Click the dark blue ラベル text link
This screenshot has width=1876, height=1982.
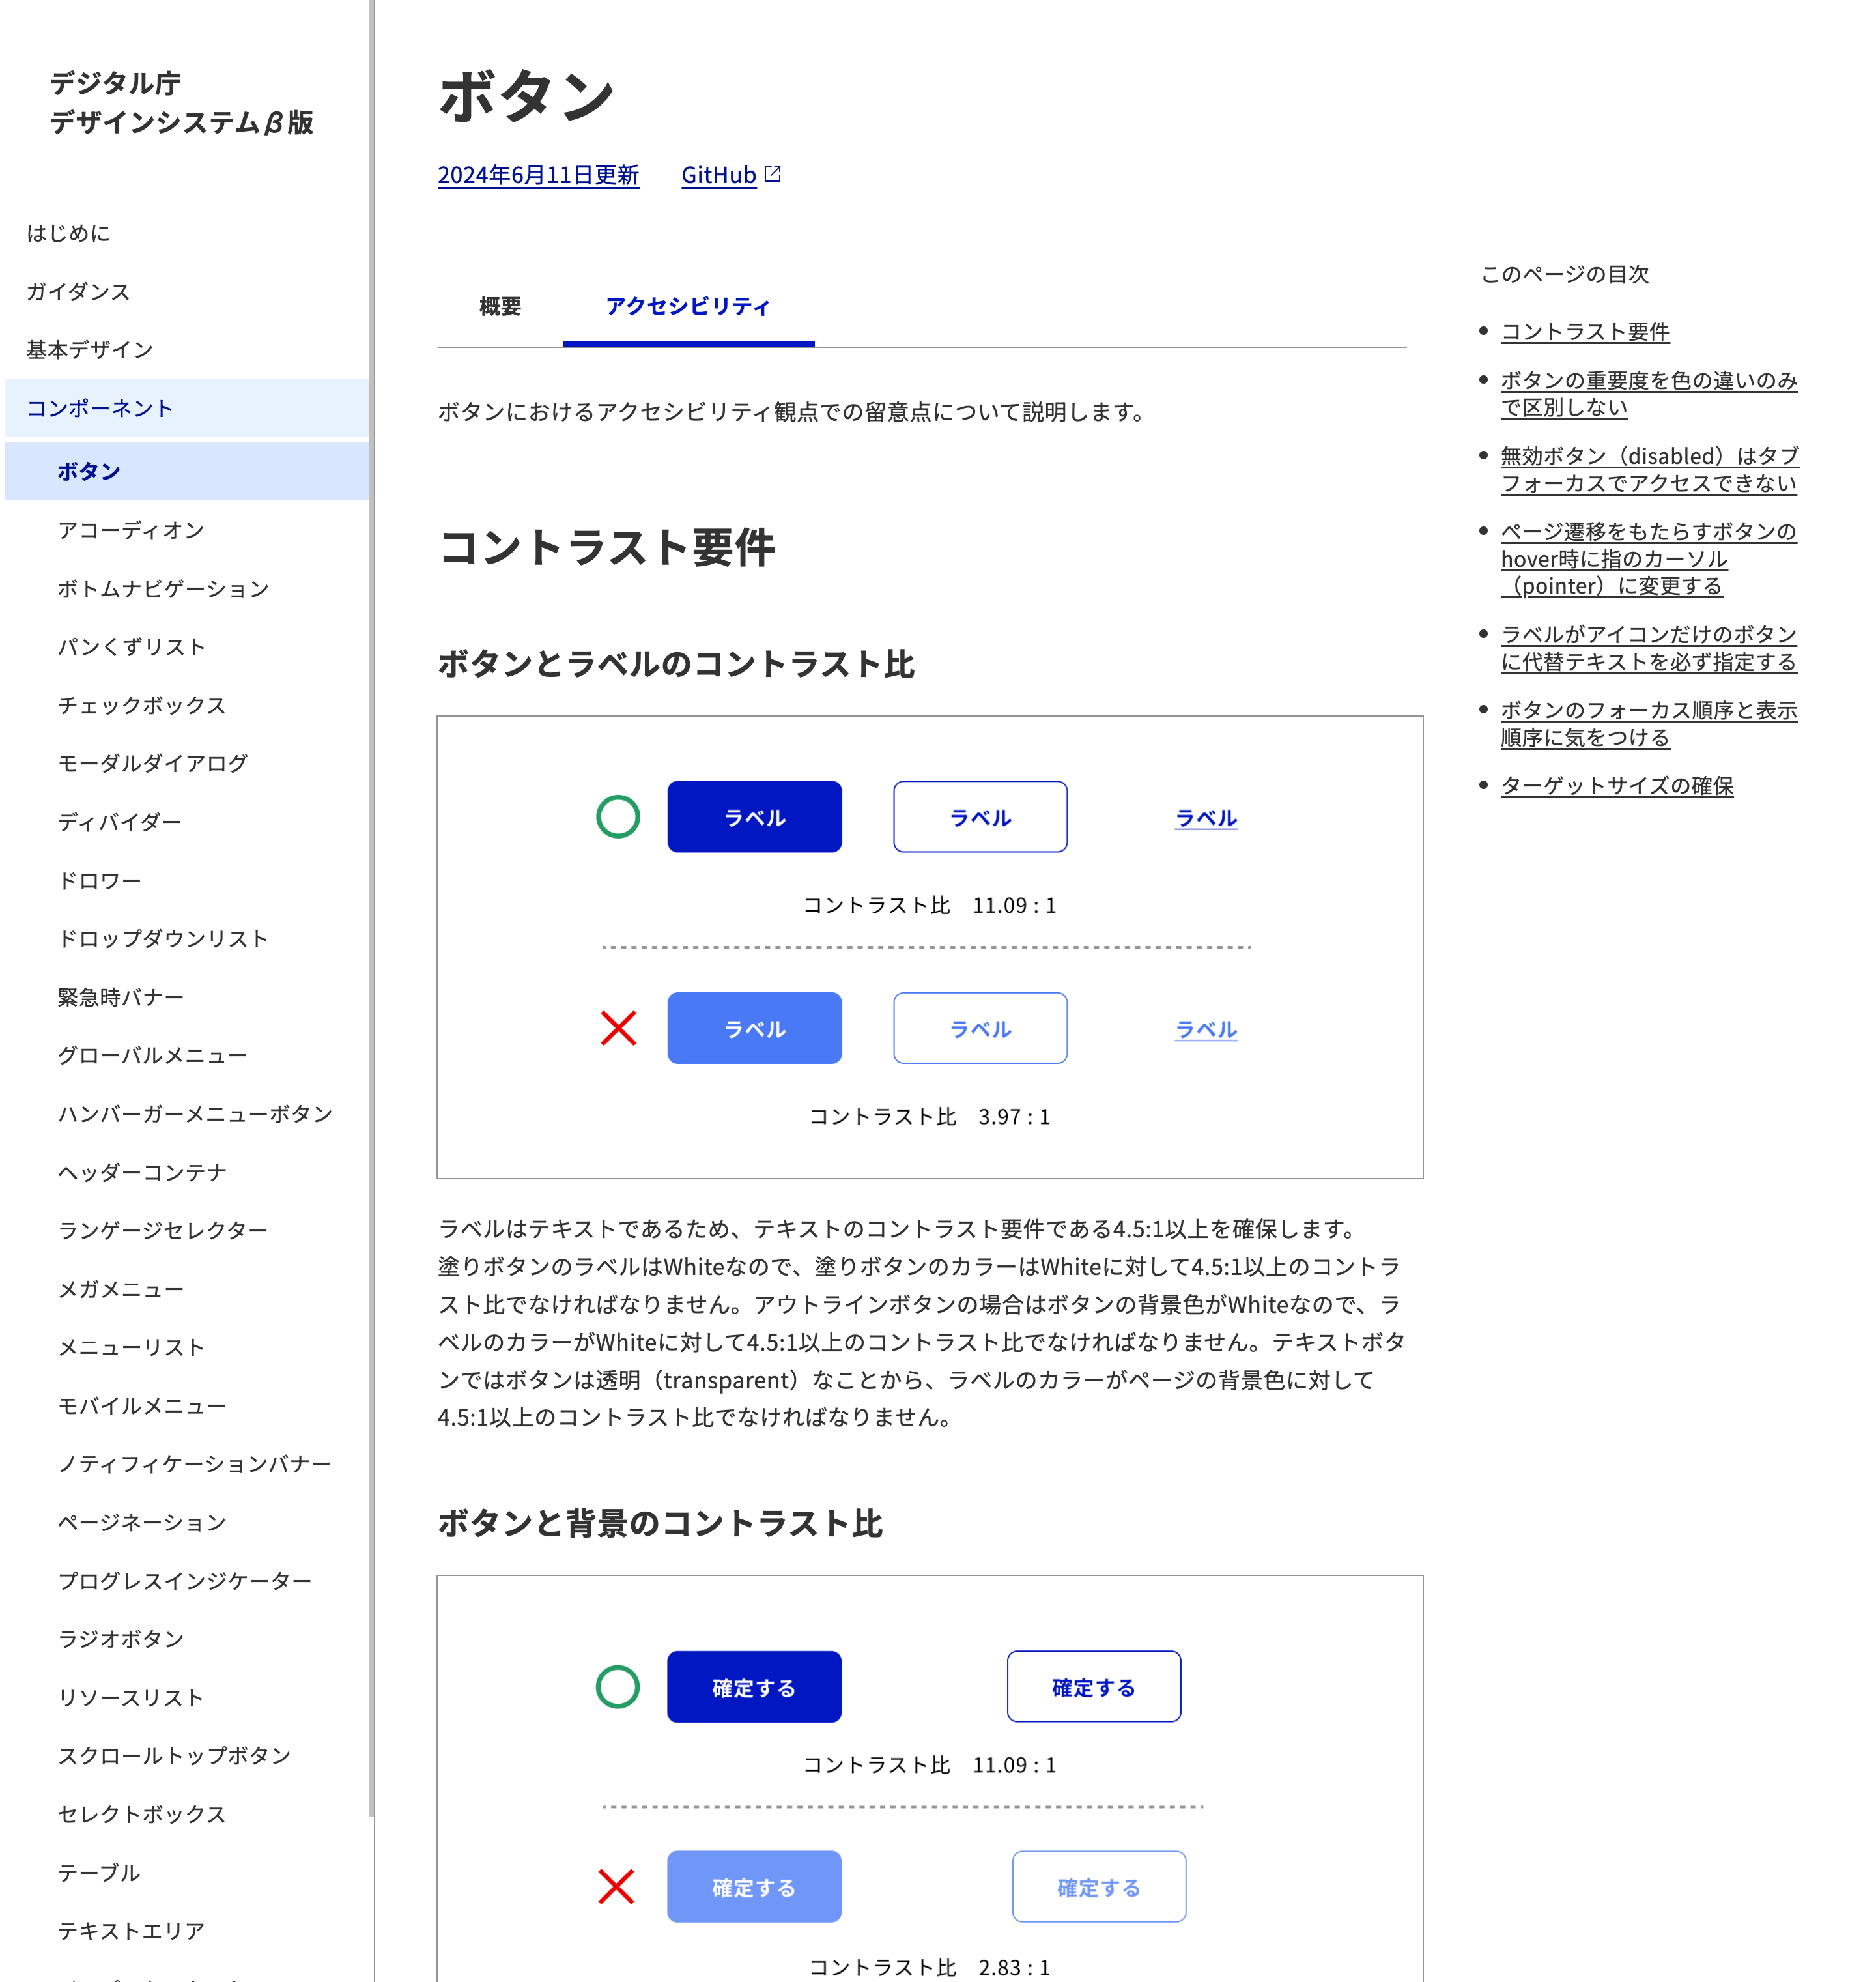coord(1206,818)
